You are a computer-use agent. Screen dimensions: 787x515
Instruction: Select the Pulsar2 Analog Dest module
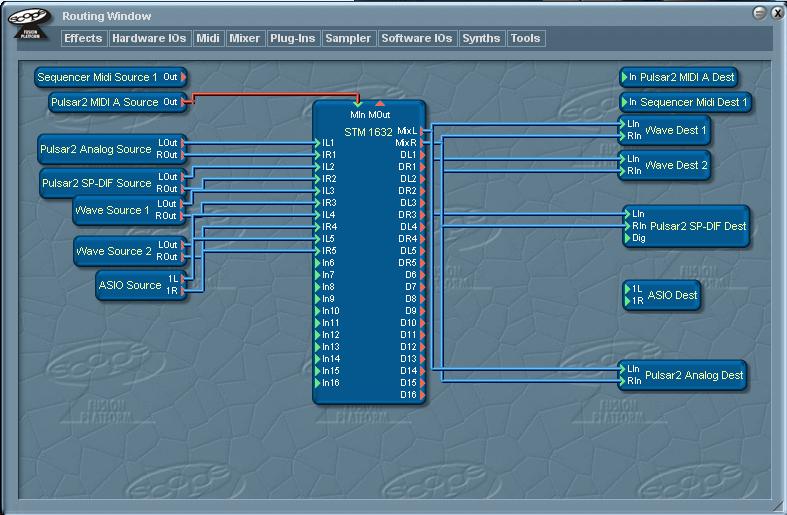coord(683,375)
